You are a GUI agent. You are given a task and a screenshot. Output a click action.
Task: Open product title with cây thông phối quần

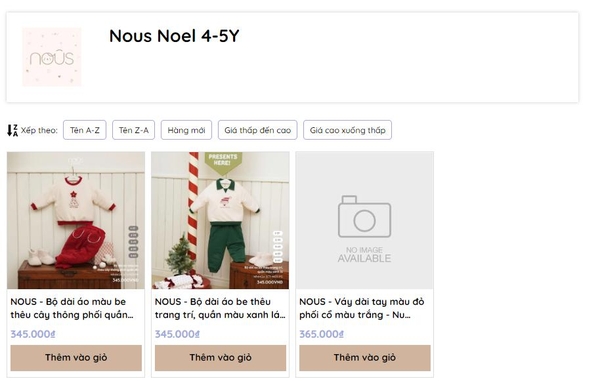(72, 308)
